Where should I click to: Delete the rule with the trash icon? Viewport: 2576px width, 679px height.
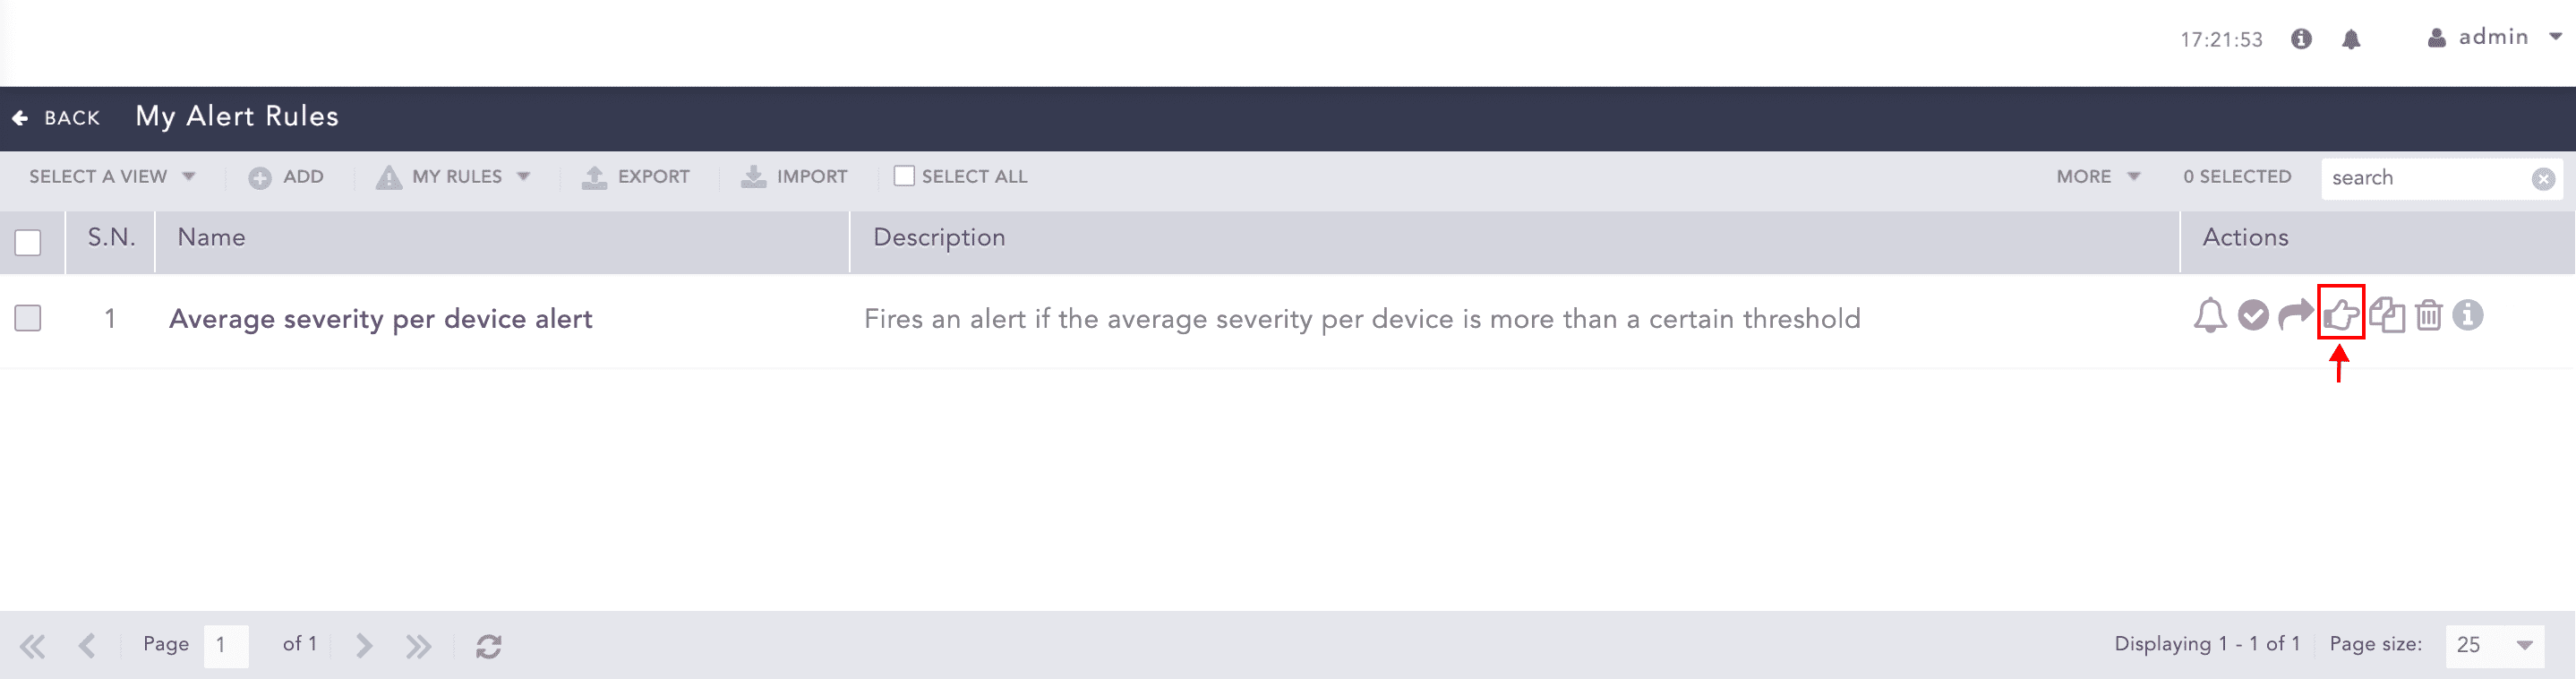pyautogui.click(x=2429, y=316)
